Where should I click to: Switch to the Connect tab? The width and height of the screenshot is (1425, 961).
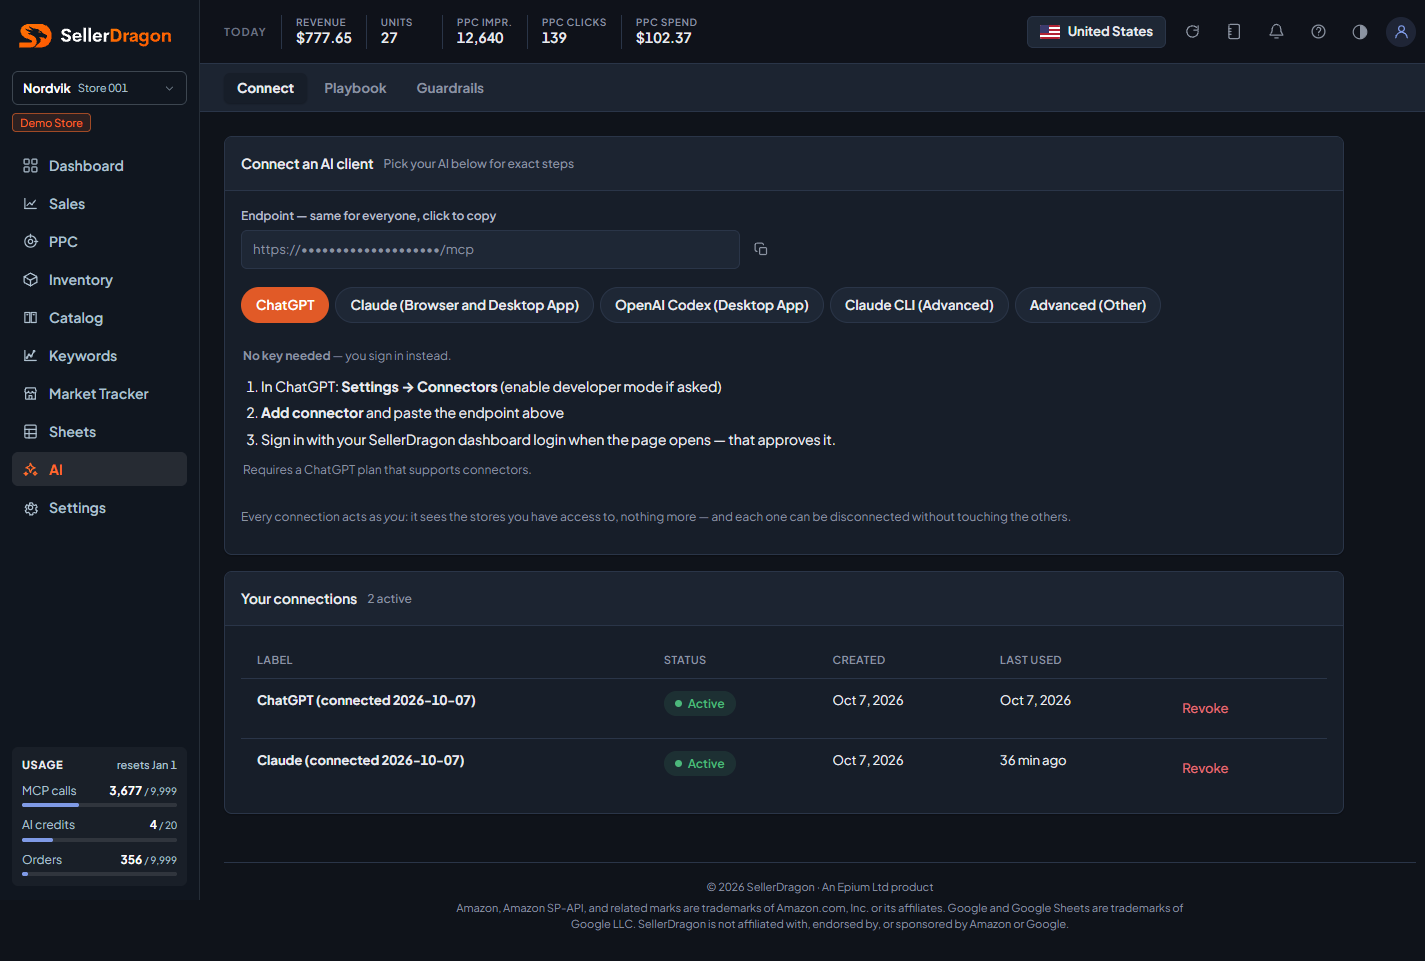(x=265, y=88)
